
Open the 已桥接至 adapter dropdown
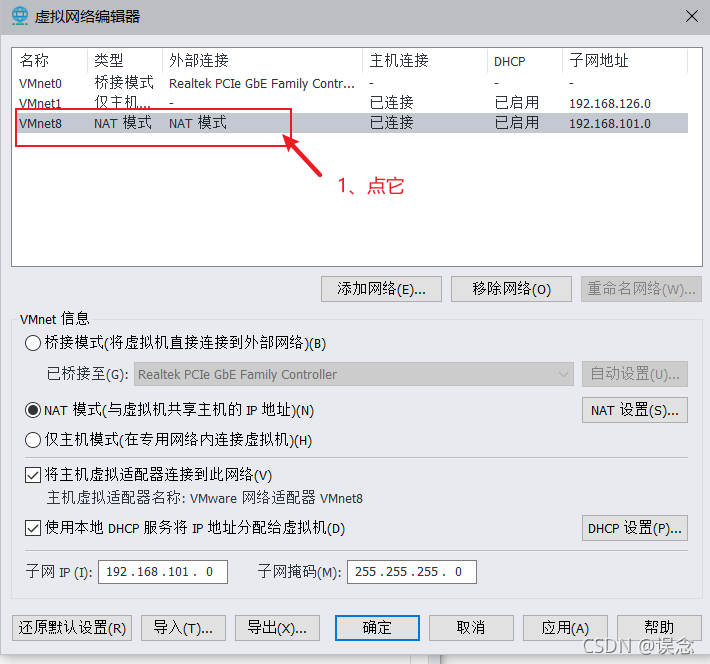(x=354, y=374)
